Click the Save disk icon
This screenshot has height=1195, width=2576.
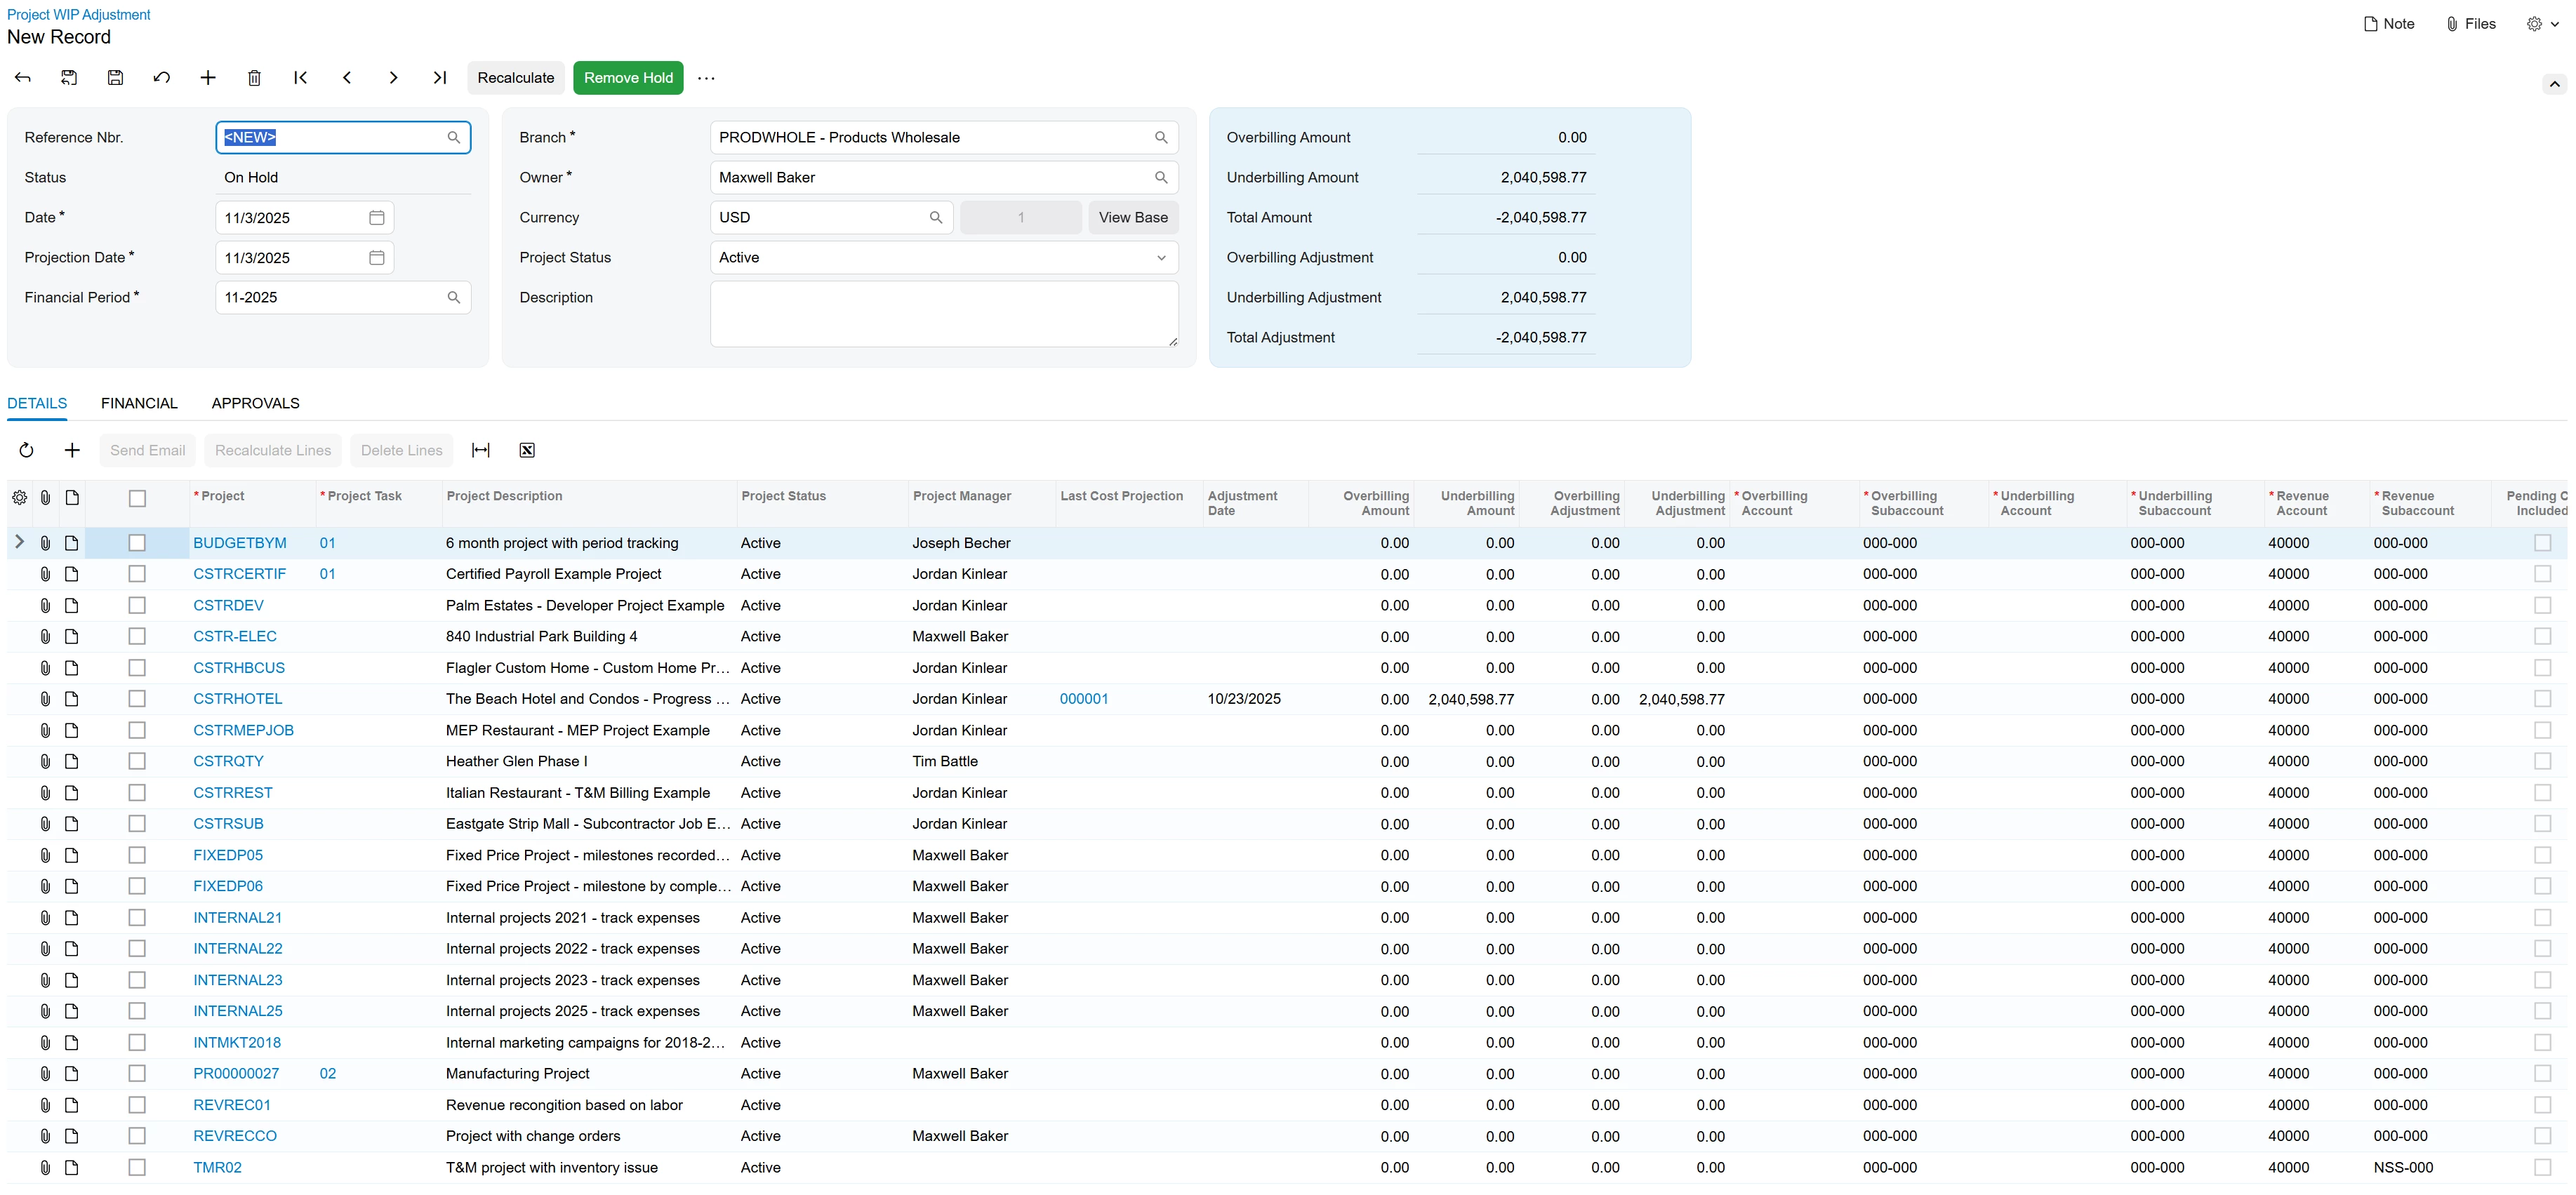tap(115, 78)
